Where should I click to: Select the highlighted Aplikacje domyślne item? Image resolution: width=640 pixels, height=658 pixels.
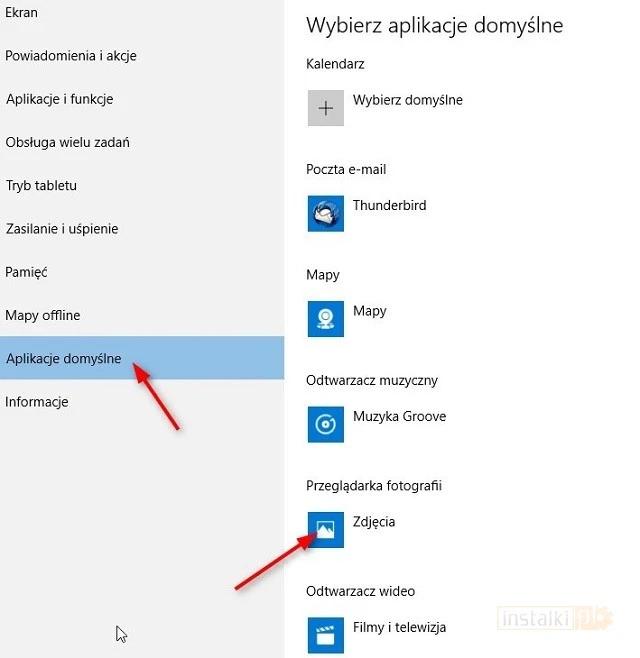pos(64,358)
